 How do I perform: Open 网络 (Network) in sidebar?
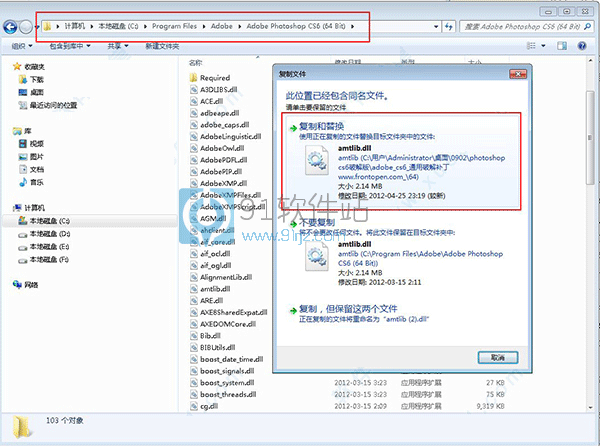coord(31,285)
